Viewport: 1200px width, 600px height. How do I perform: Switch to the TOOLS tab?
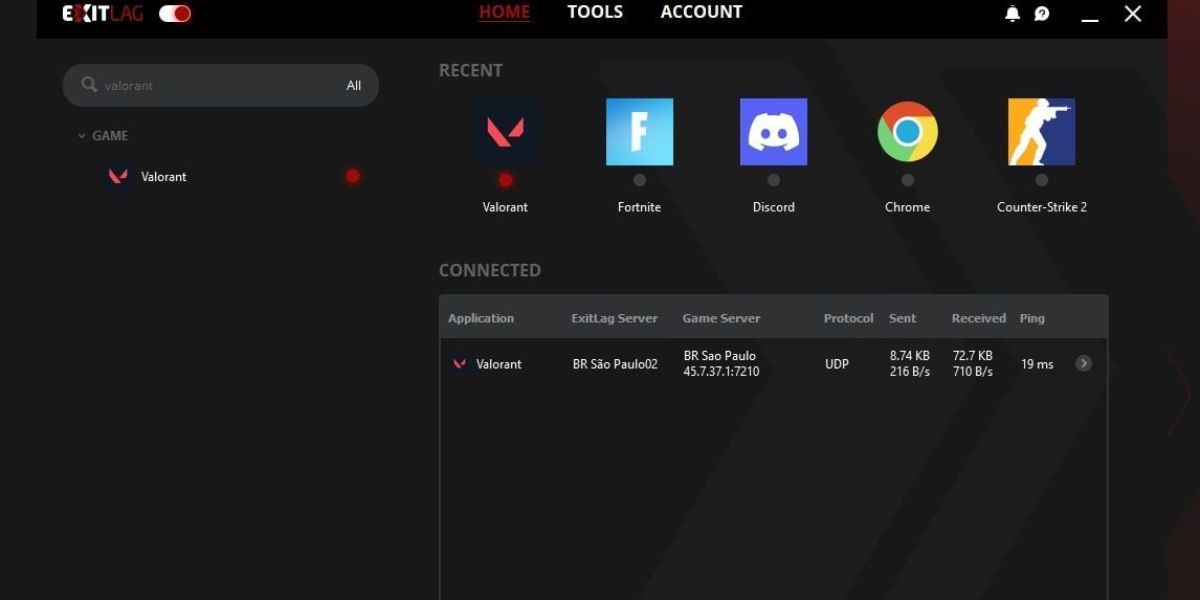click(x=595, y=12)
